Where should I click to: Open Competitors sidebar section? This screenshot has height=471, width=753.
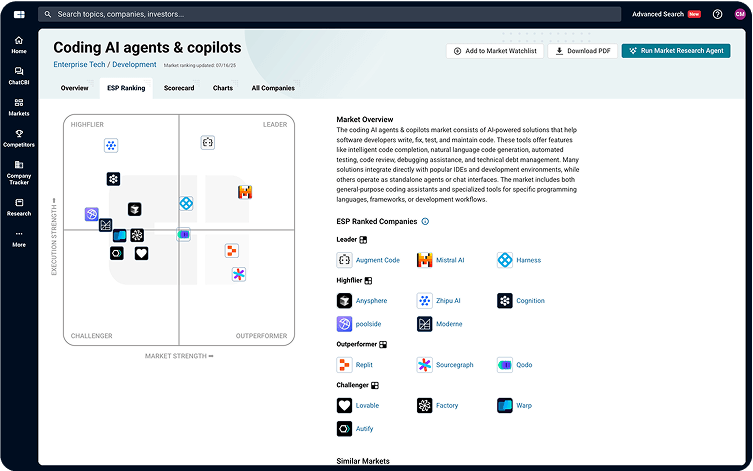pyautogui.click(x=19, y=138)
